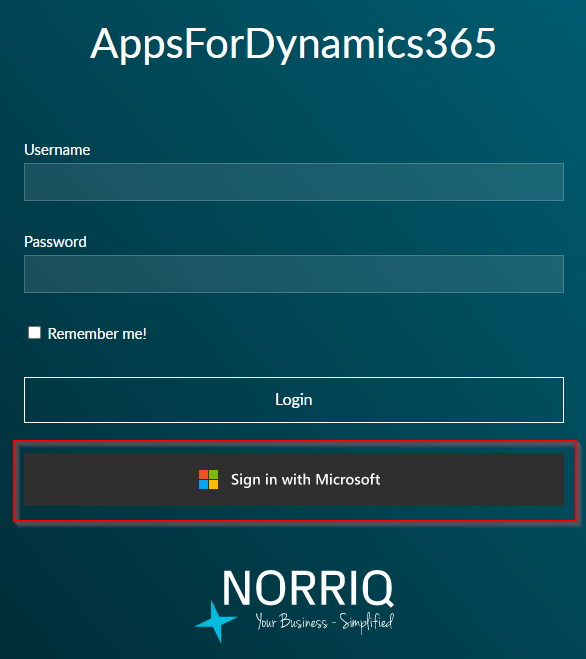Click the green square of Microsoft logo

[214, 474]
